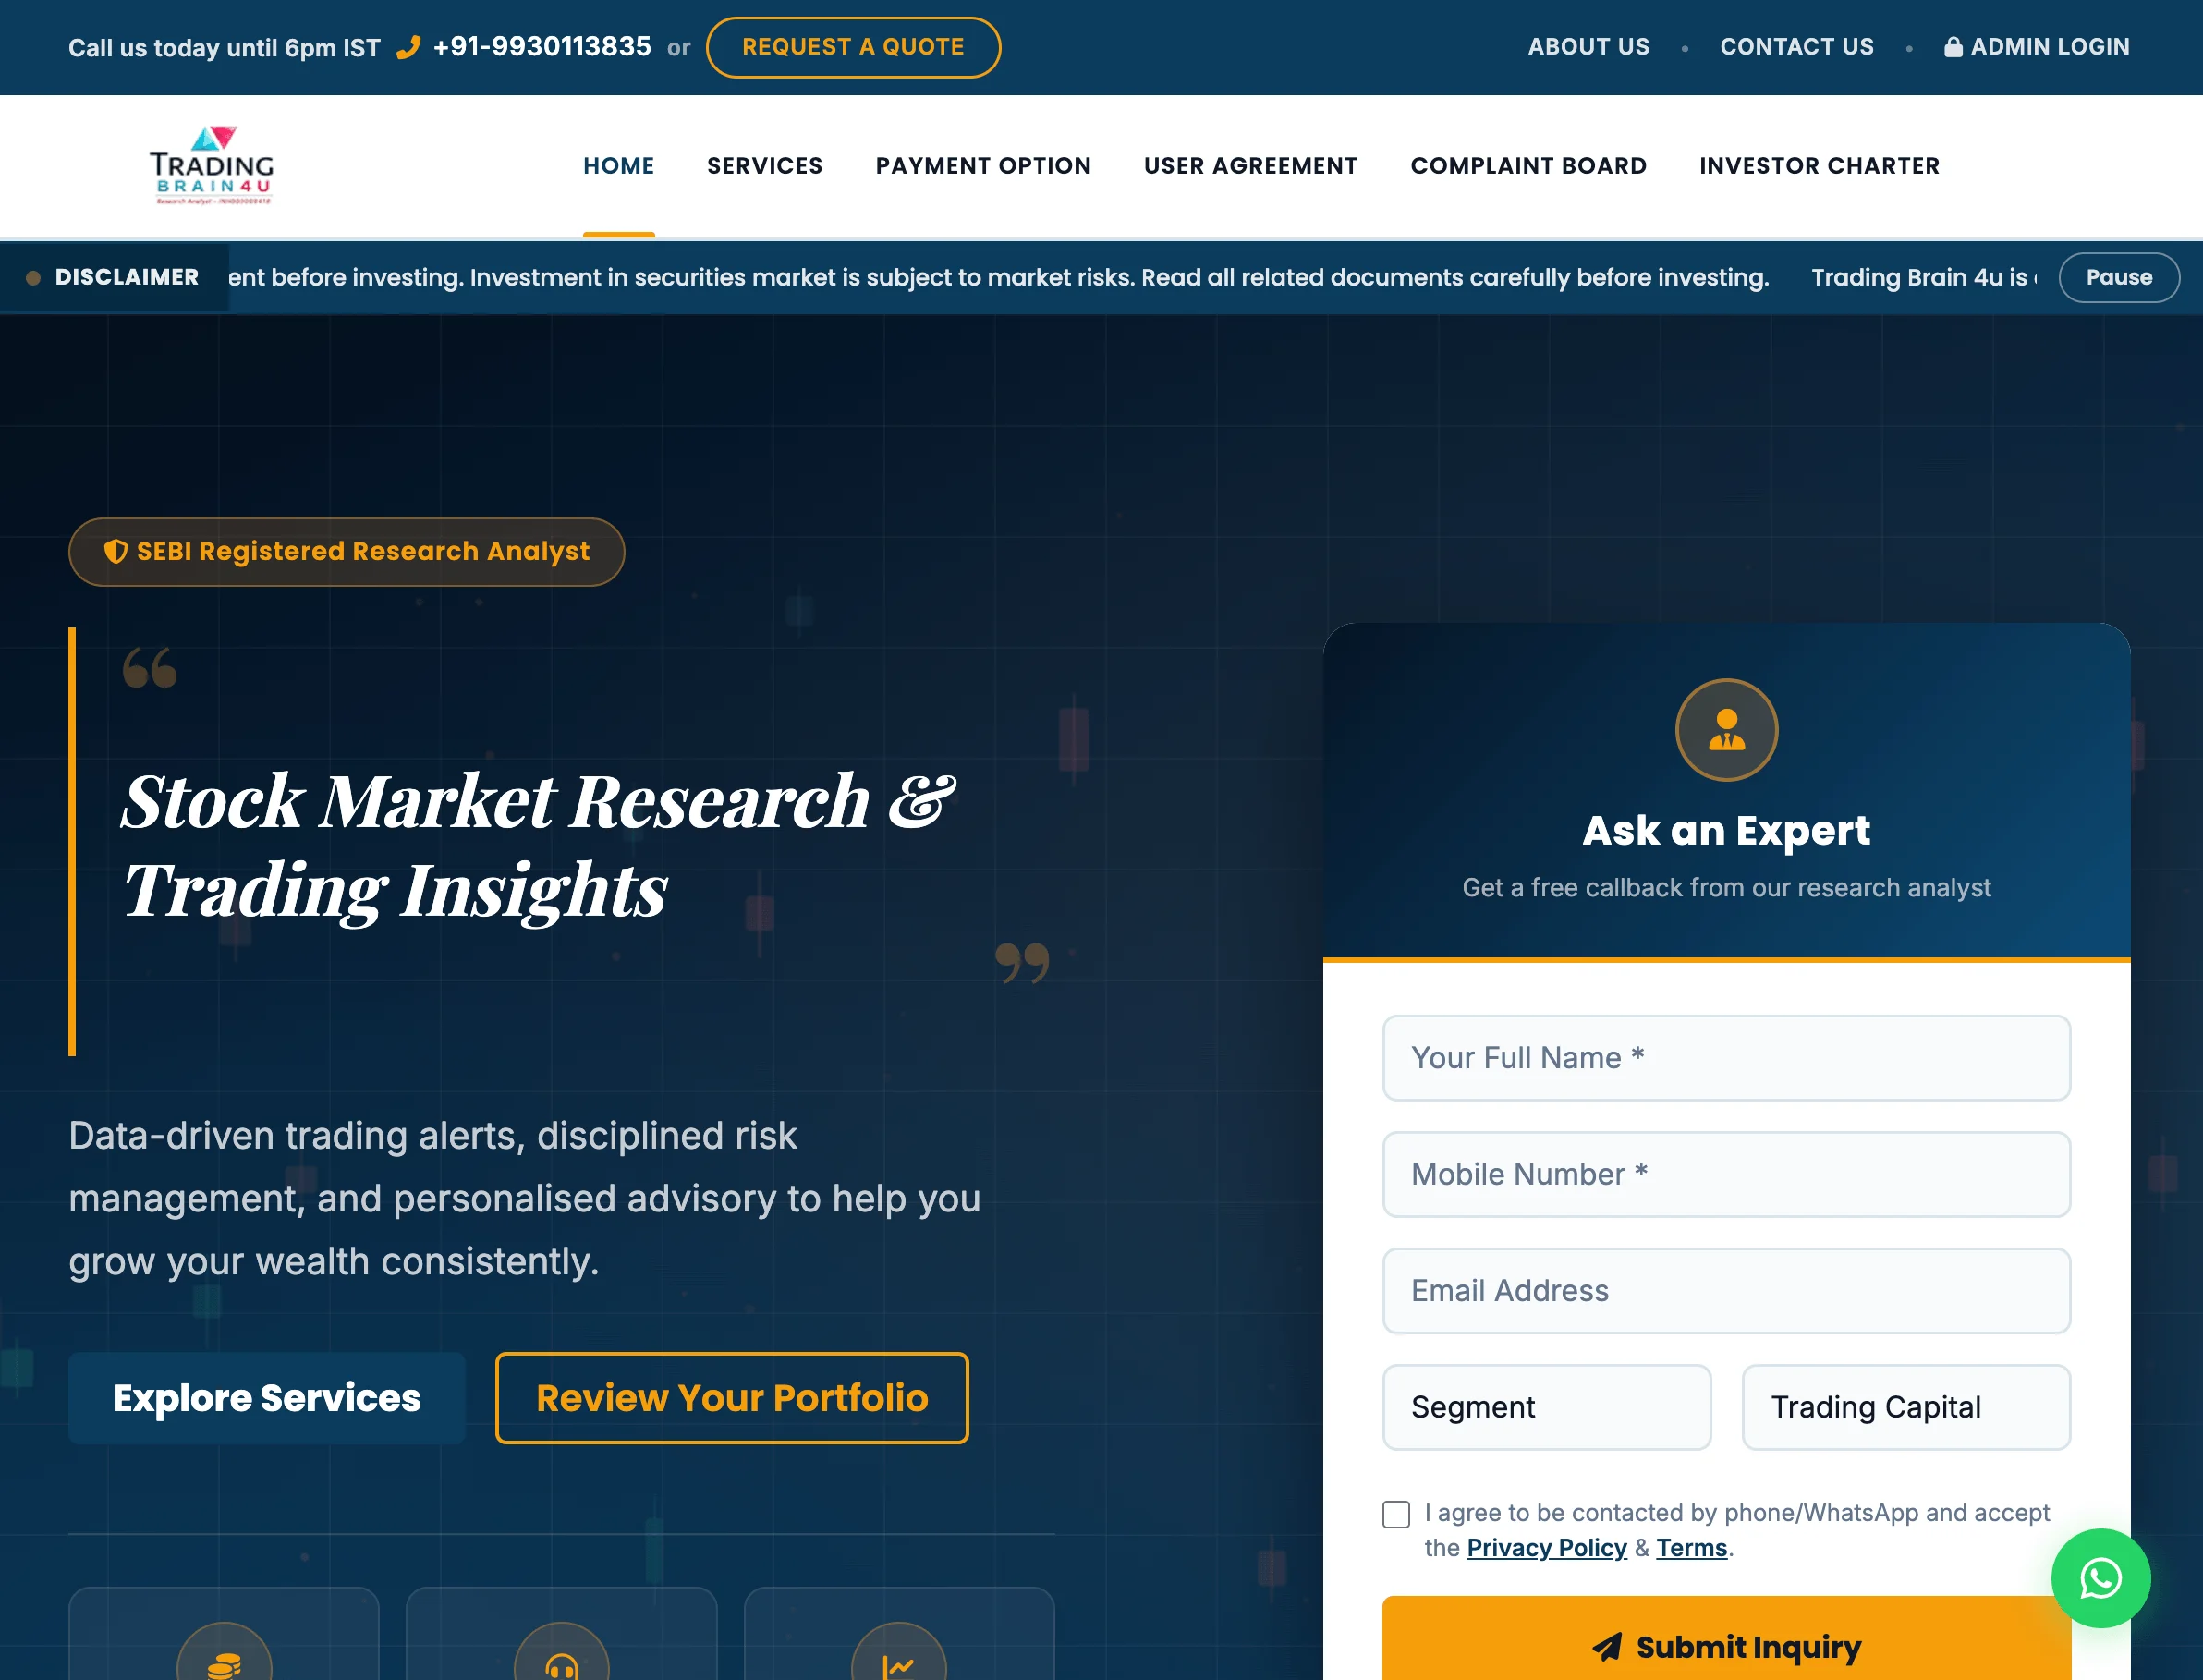Open the About Us link
This screenshot has height=1680, width=2203.
click(1588, 47)
